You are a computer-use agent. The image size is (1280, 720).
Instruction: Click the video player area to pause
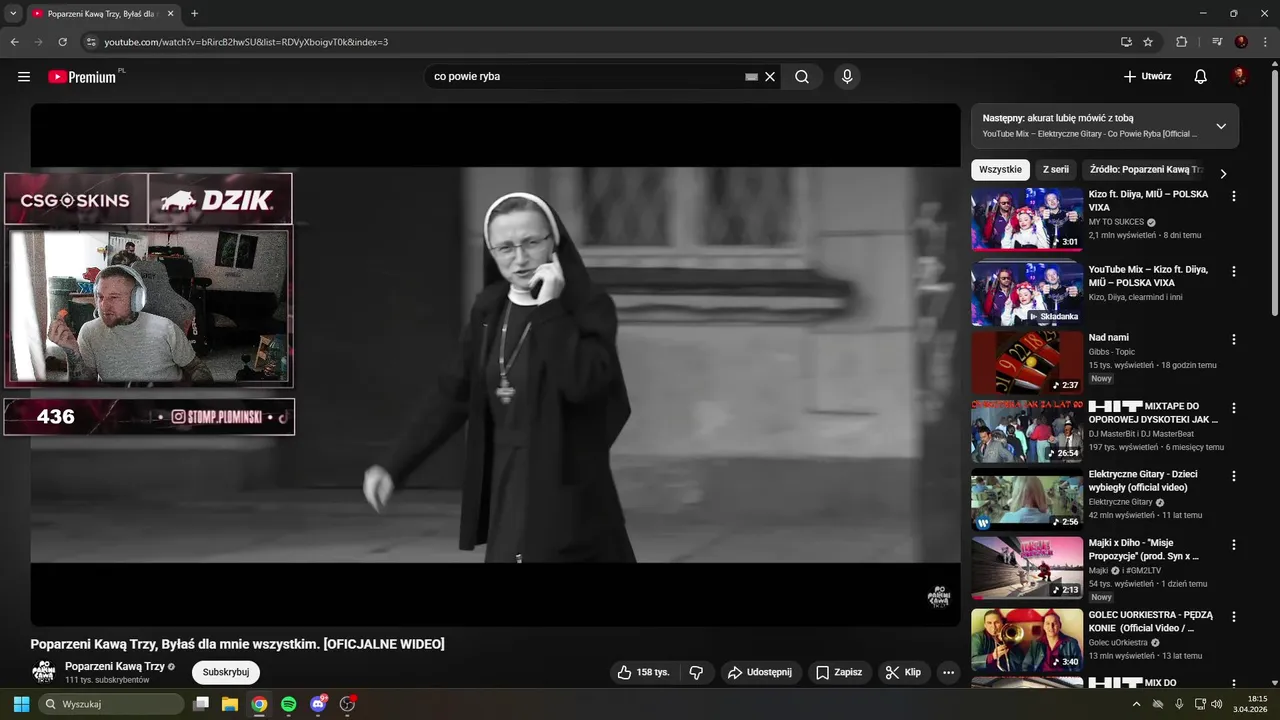coord(495,365)
